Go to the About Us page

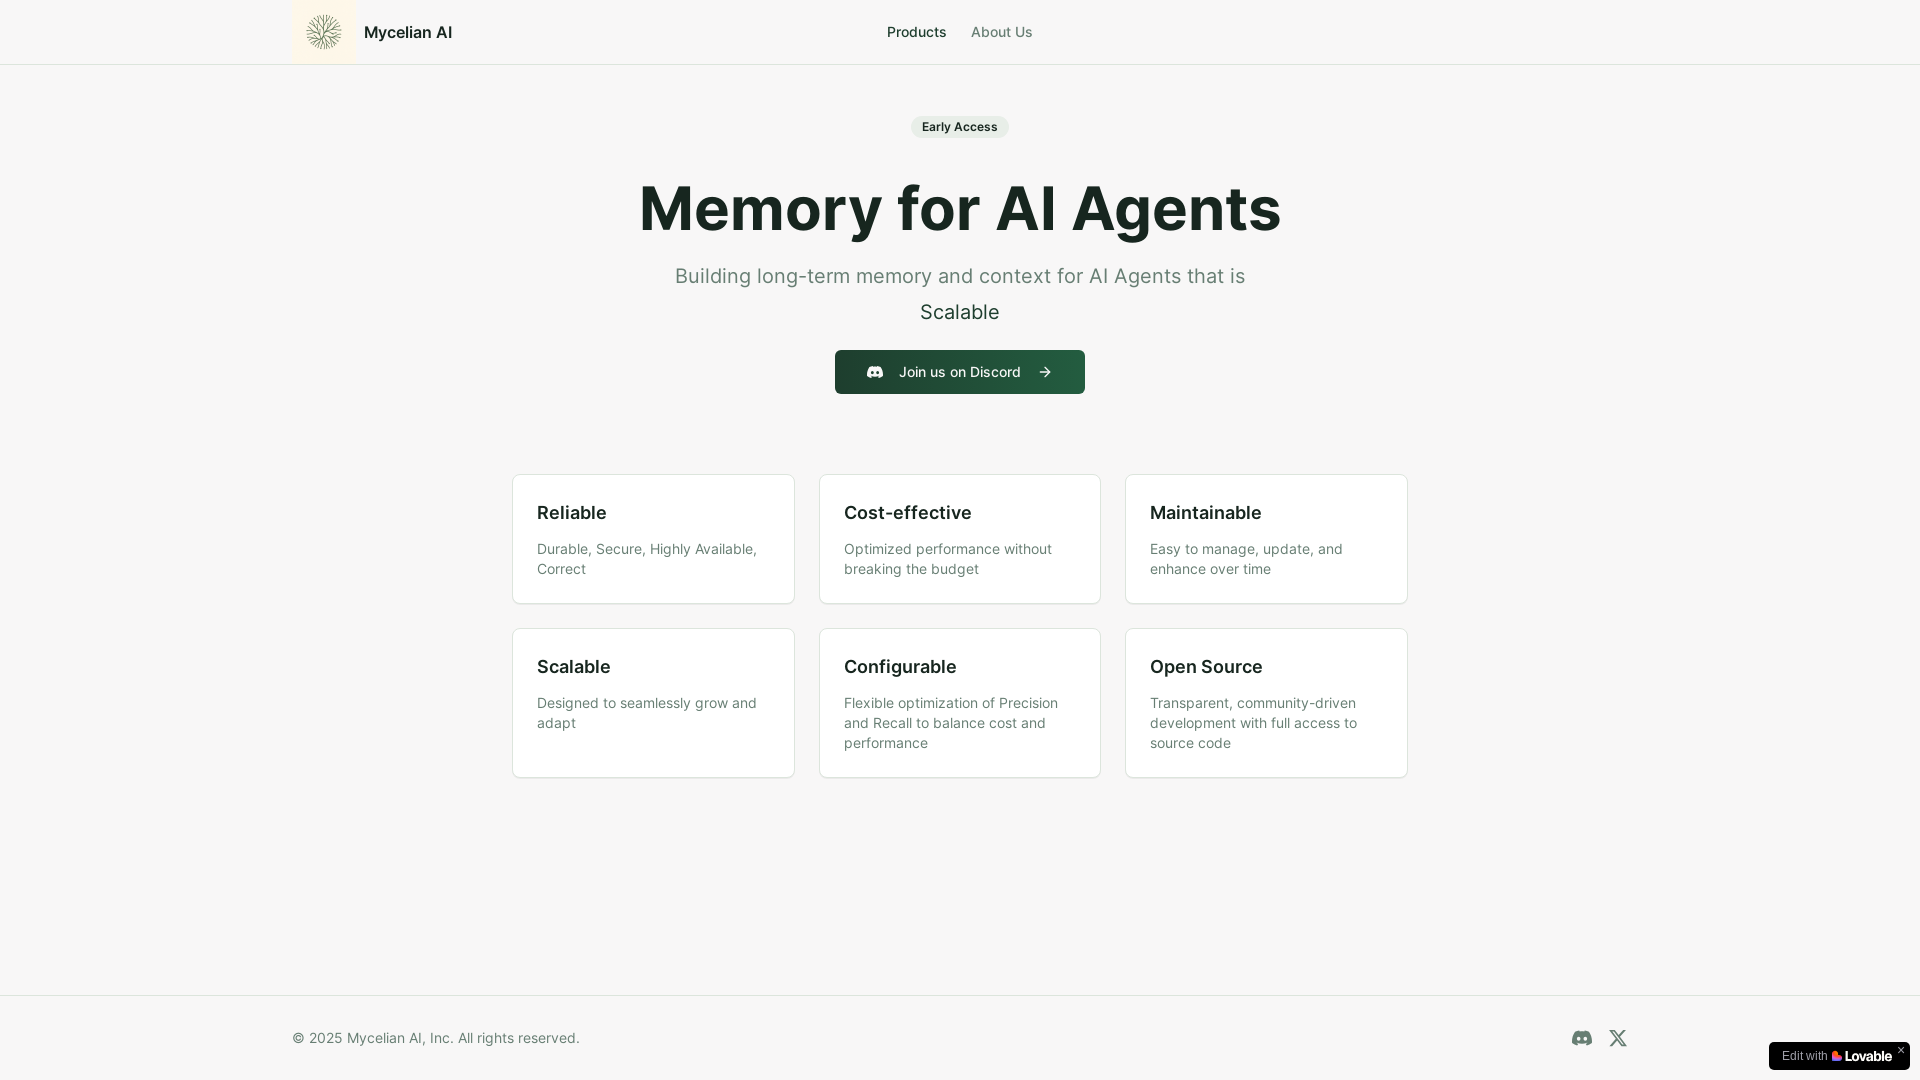click(x=1001, y=32)
